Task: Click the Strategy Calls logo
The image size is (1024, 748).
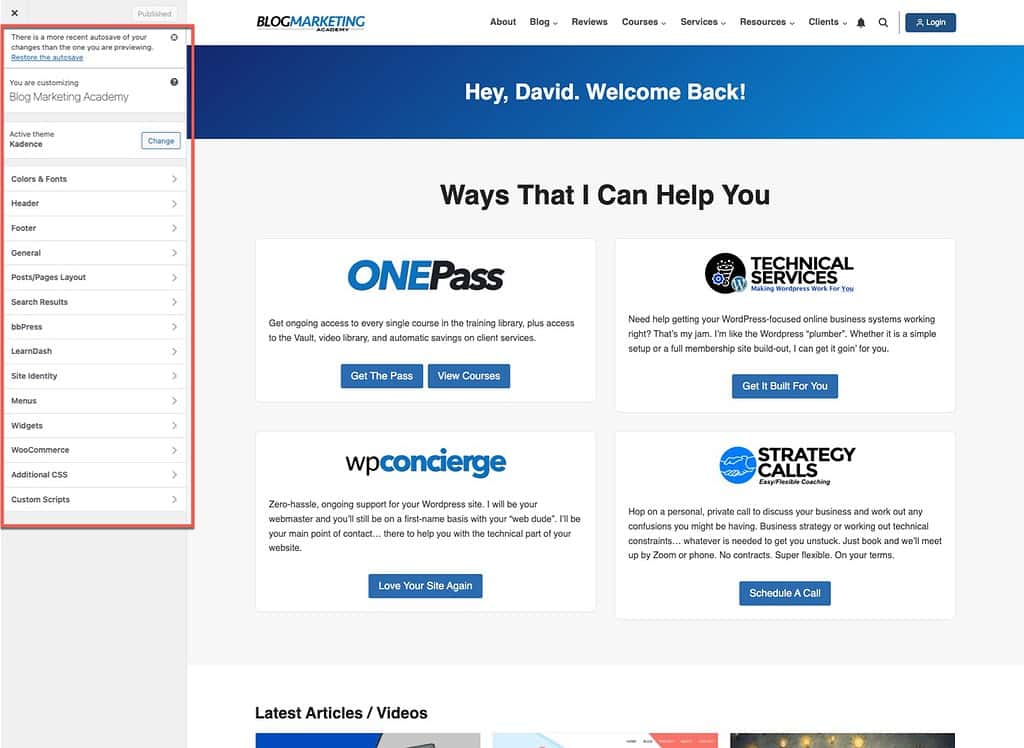Action: click(787, 465)
